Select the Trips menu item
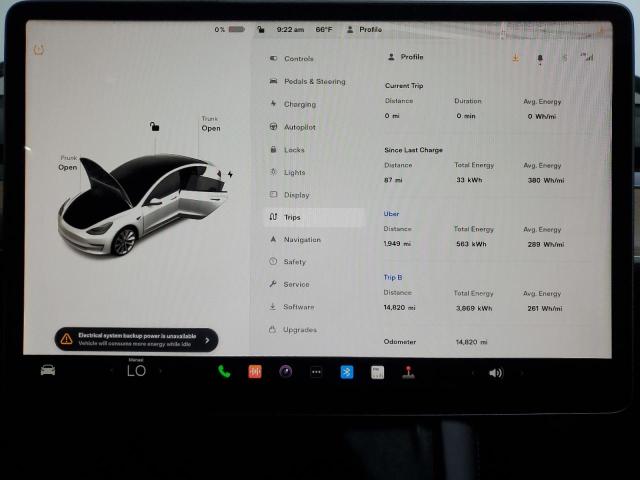Image resolution: width=640 pixels, height=480 pixels. (314, 217)
